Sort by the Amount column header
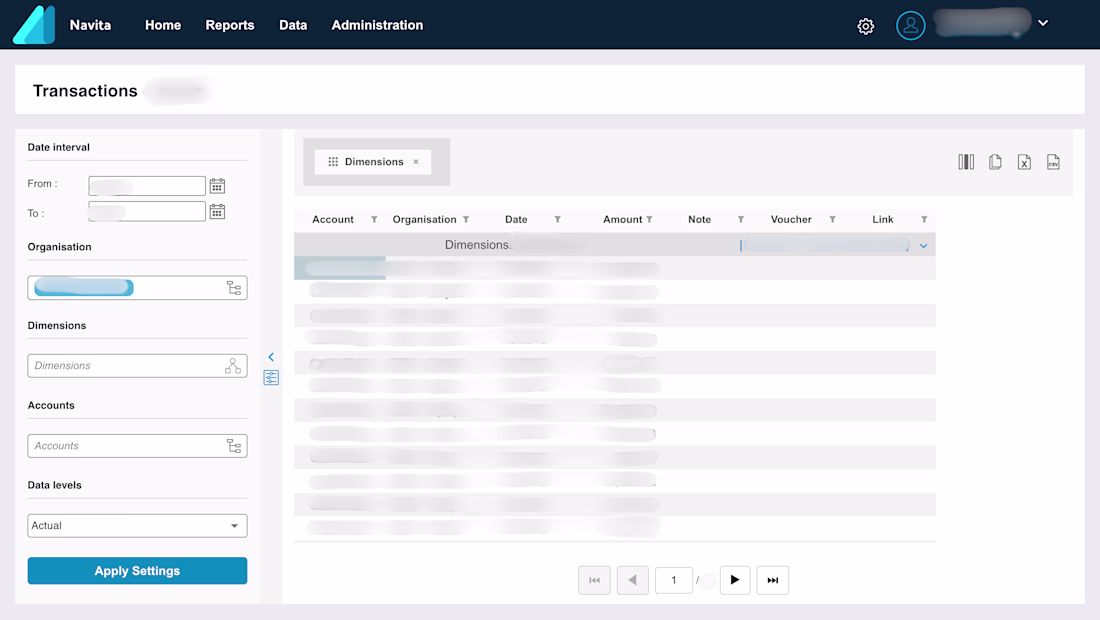 (x=622, y=220)
